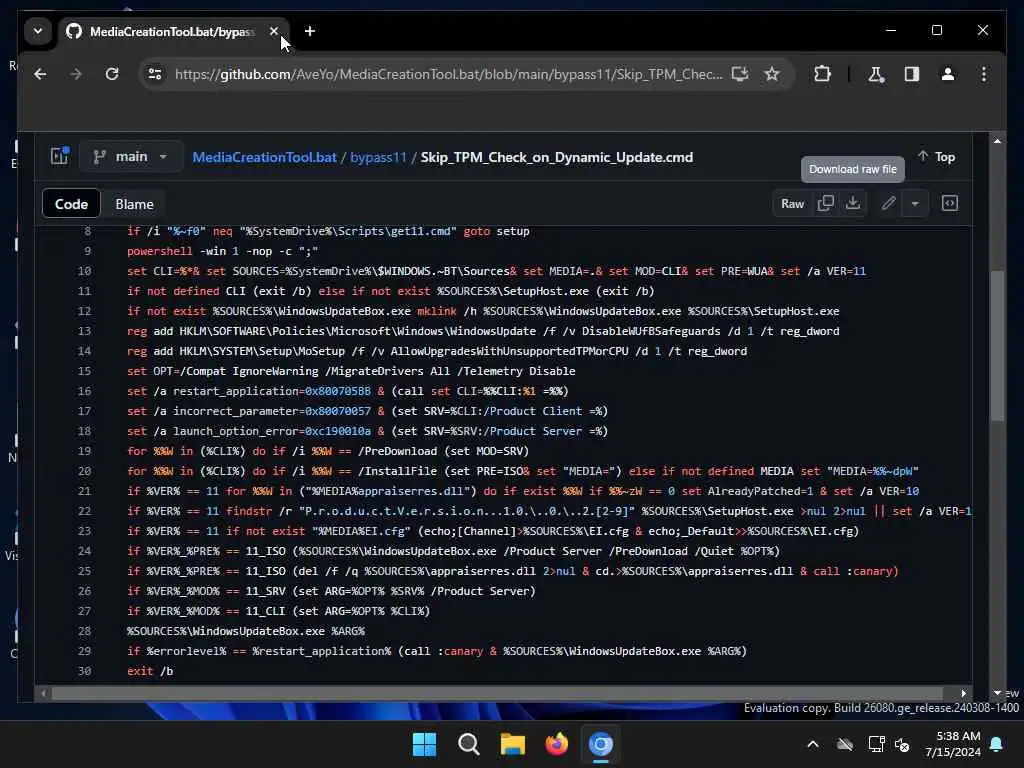Viewport: 1024px width, 768px height.
Task: Close the MediaCreationTool.bat tab
Action: [x=274, y=31]
